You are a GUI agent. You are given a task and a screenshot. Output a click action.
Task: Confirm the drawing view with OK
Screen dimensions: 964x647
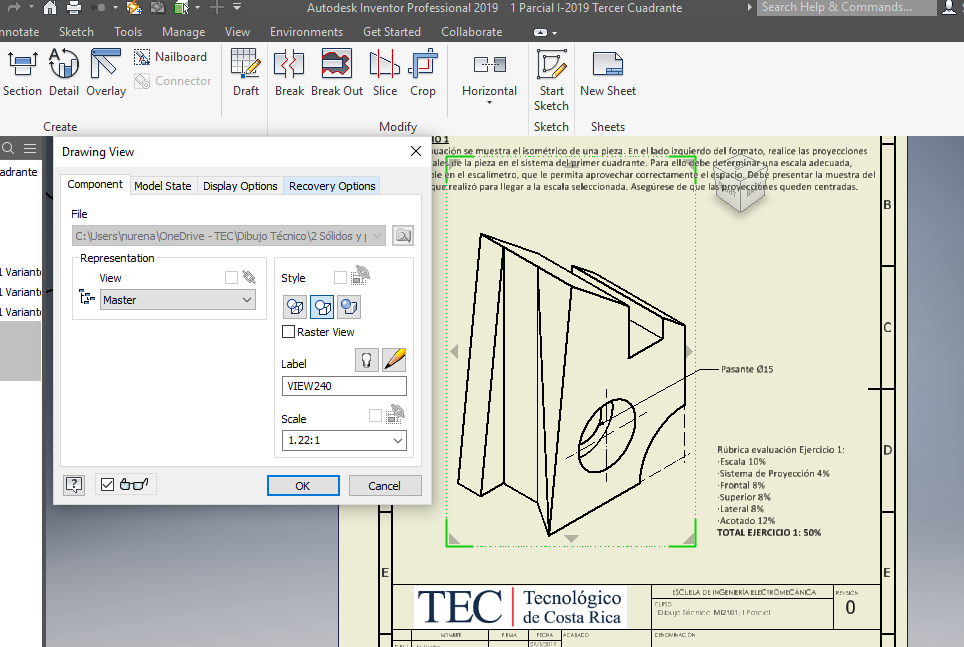tap(302, 485)
